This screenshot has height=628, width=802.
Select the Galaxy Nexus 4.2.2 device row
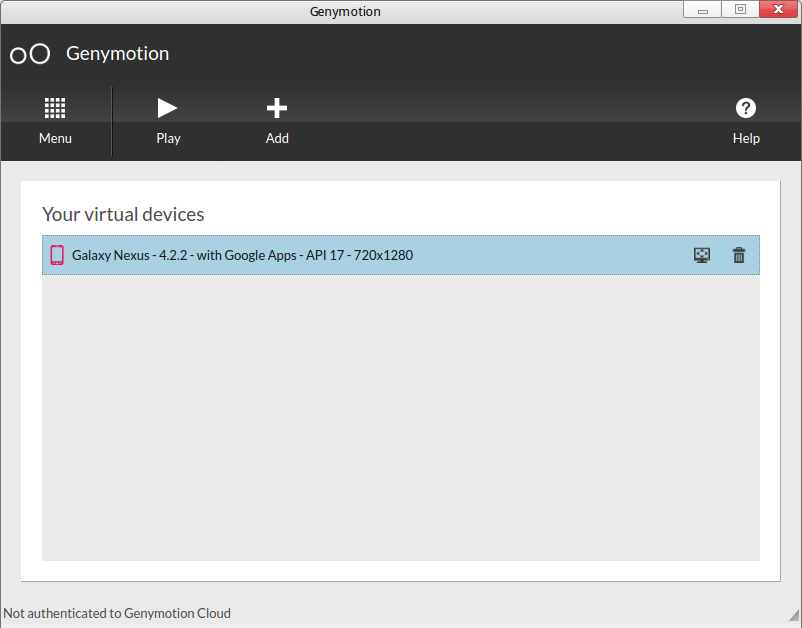[x=400, y=255]
